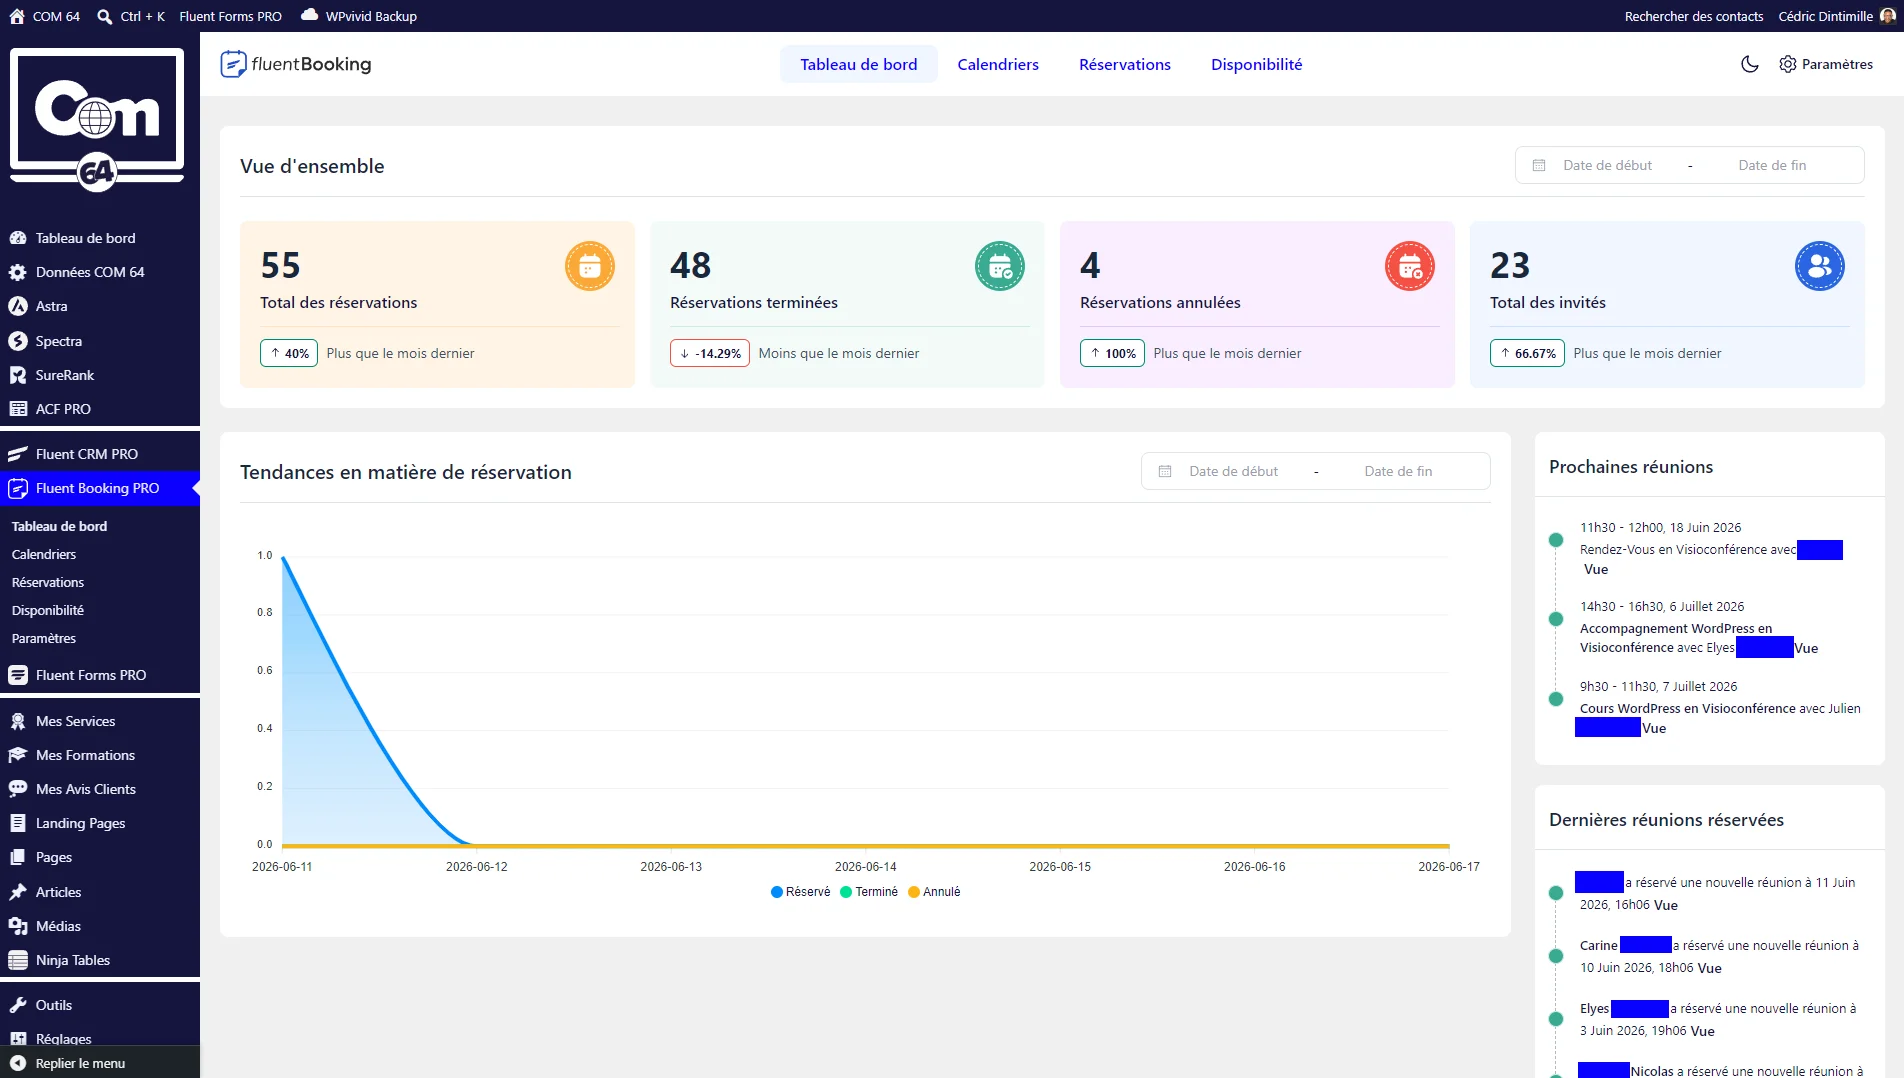Click the red réservations annulées icon
1904x1078 pixels.
click(1410, 266)
